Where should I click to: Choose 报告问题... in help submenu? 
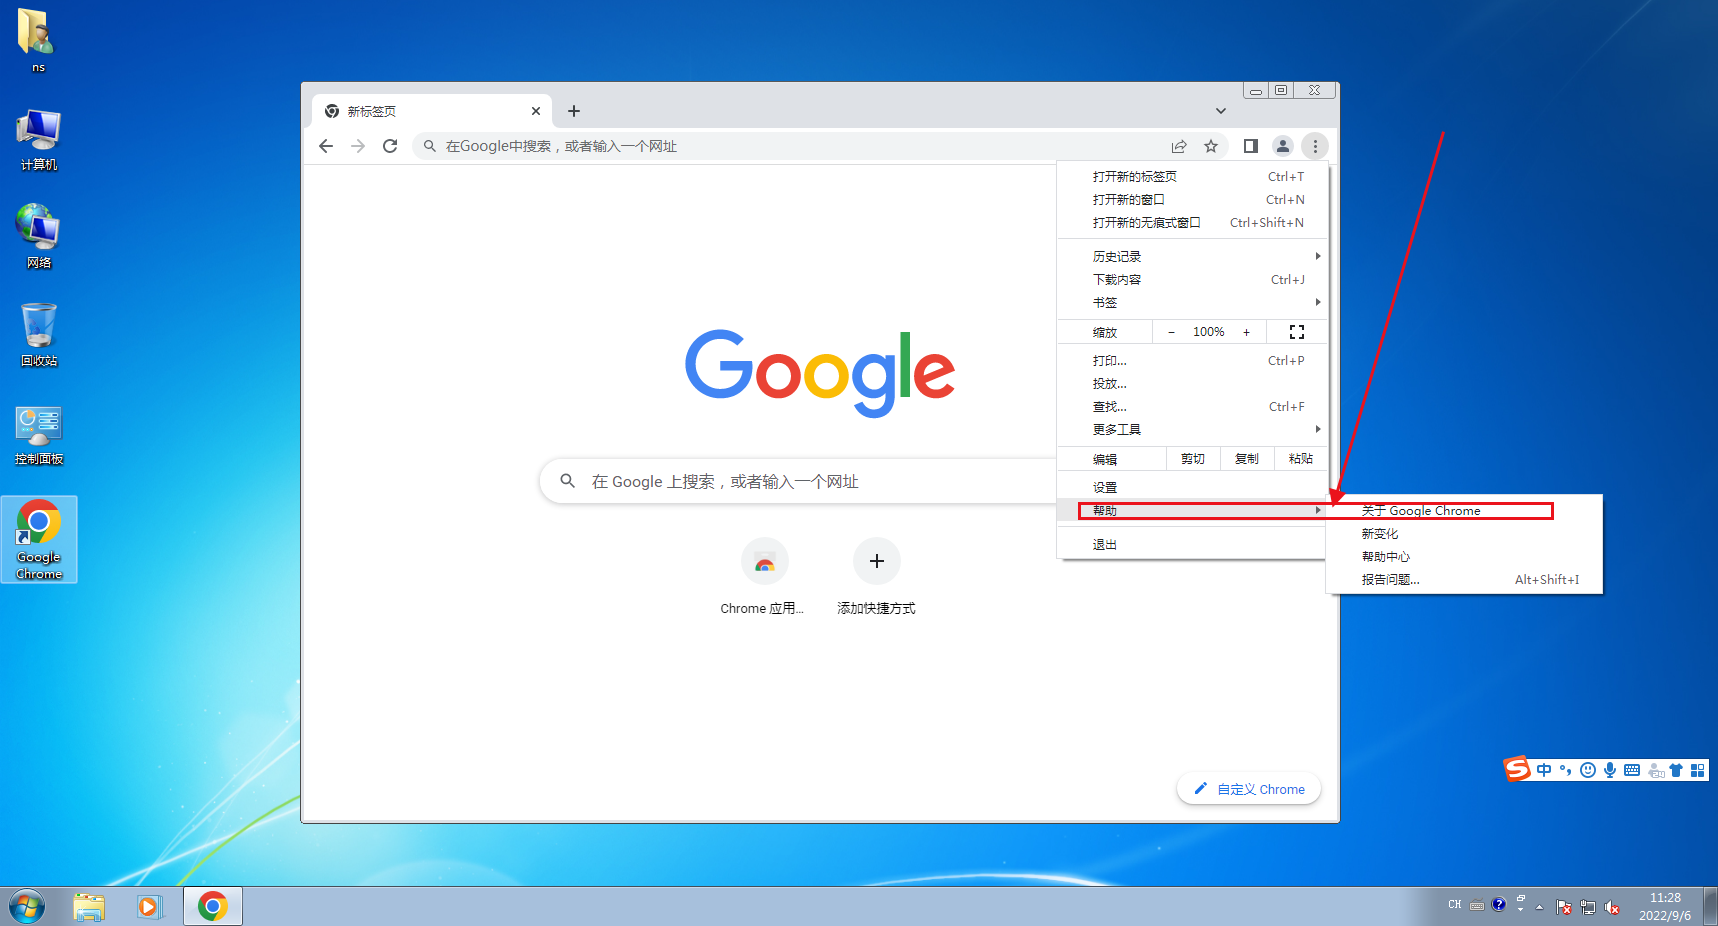[1464, 580]
